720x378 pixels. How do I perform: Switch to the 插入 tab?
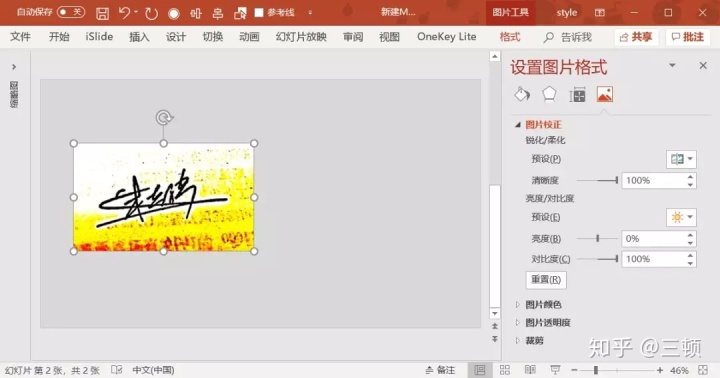pos(139,37)
